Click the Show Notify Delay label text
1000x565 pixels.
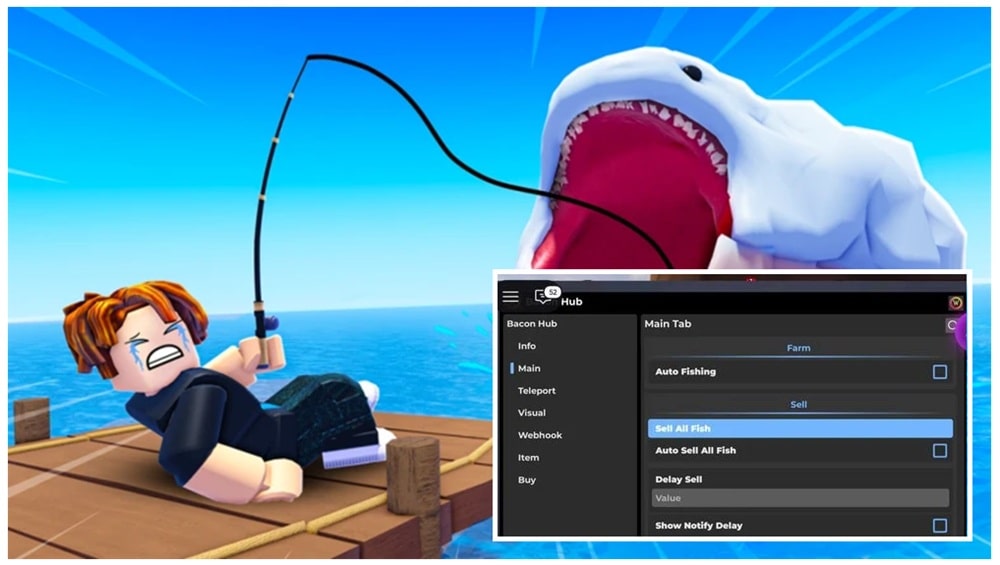699,525
